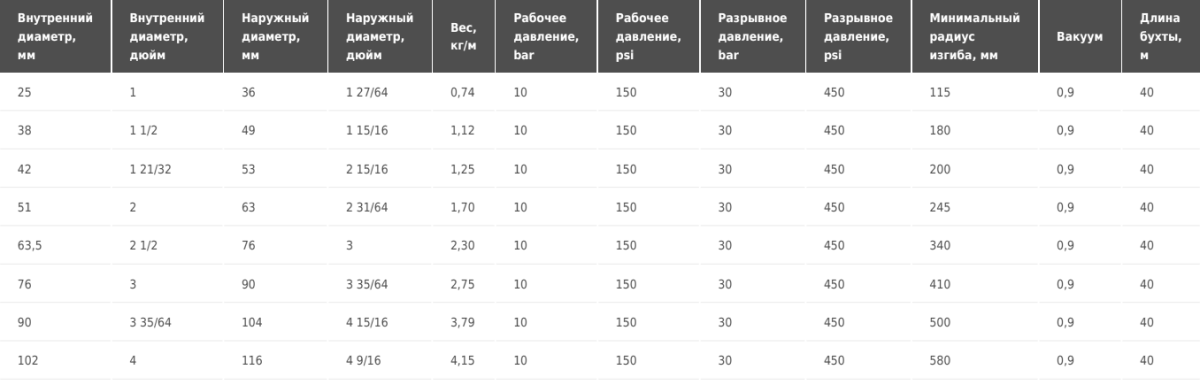
Task: Click the bend radius value 245
Action: coord(939,207)
